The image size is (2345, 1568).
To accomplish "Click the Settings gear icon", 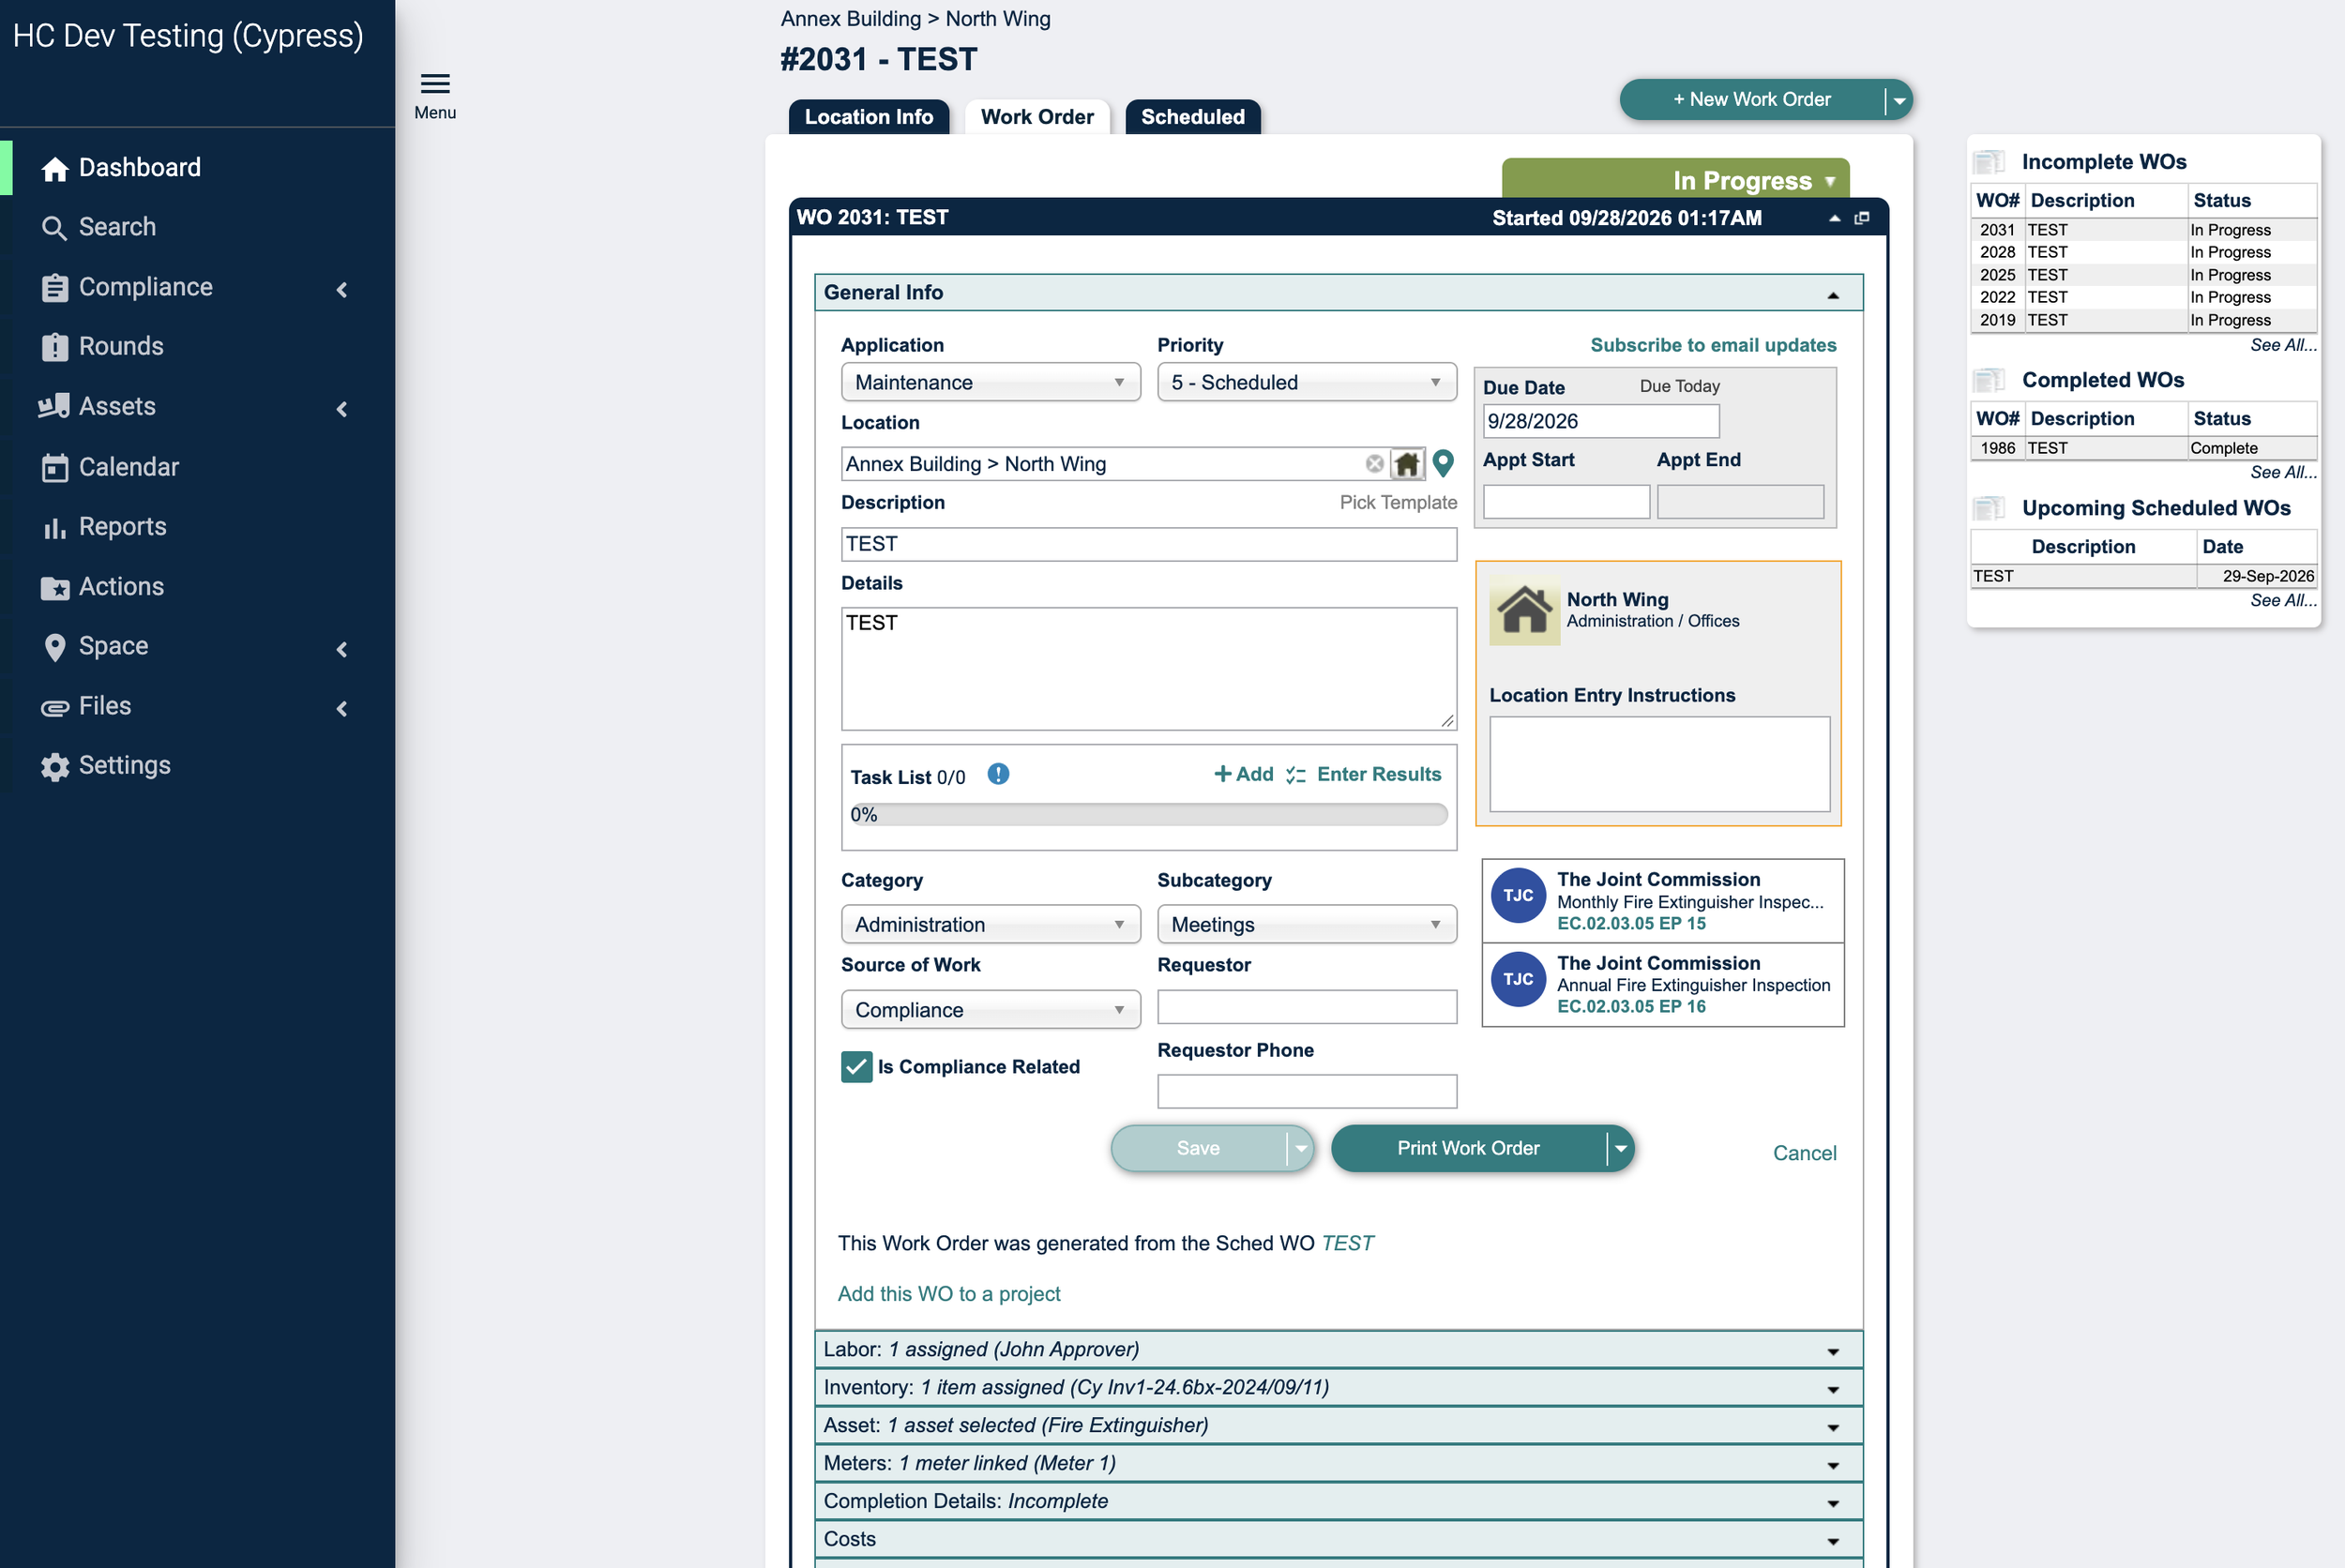I will click(55, 766).
